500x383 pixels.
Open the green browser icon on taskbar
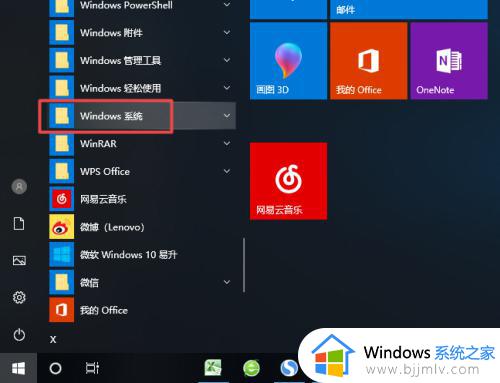(251, 368)
